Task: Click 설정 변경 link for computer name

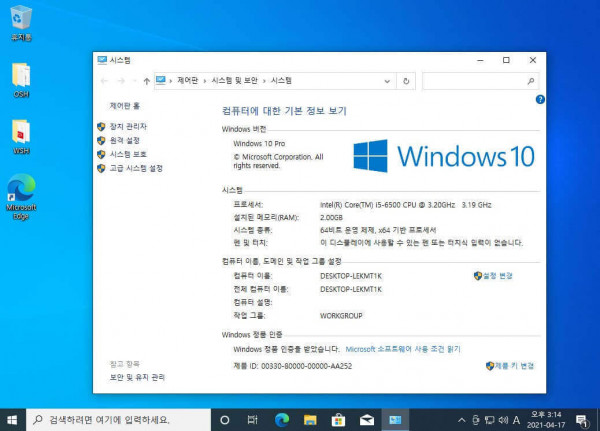Action: pyautogui.click(x=497, y=276)
